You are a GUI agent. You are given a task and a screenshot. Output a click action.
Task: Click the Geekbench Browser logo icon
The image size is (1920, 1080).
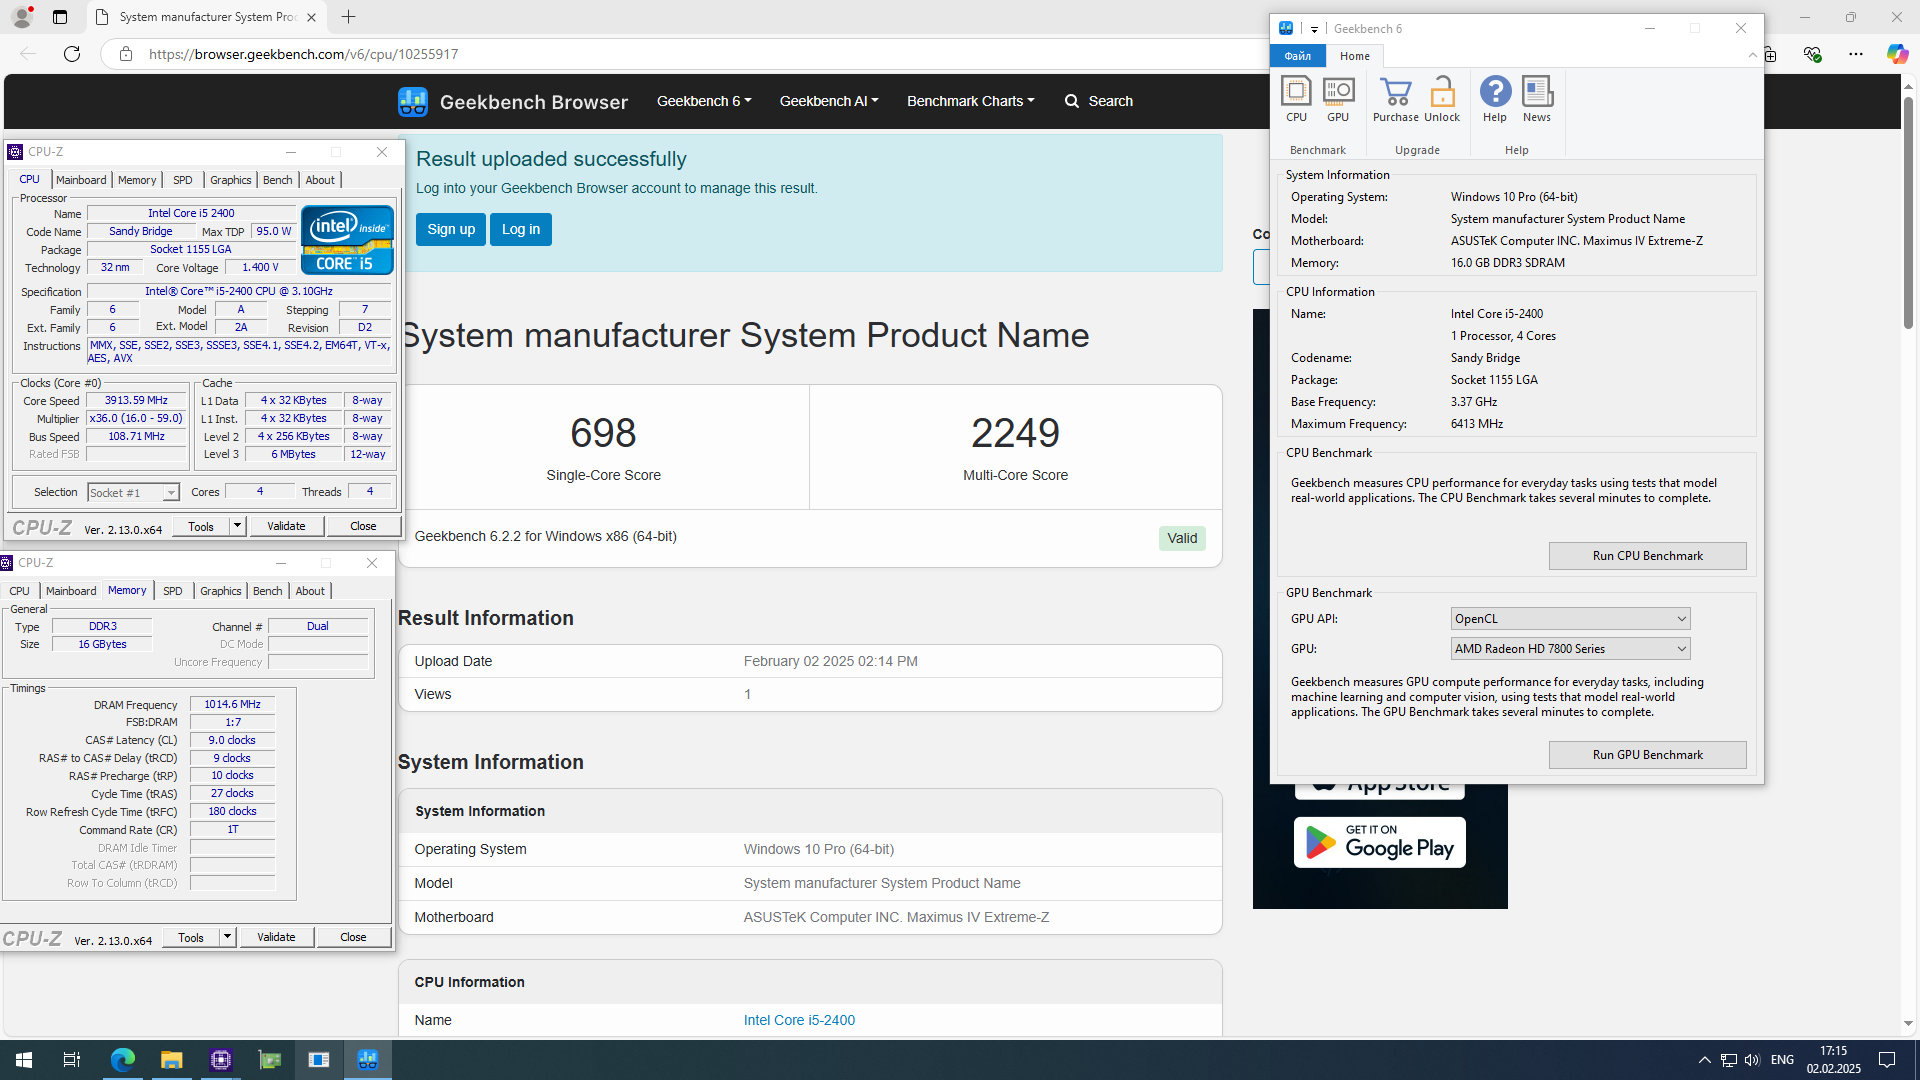tap(412, 101)
